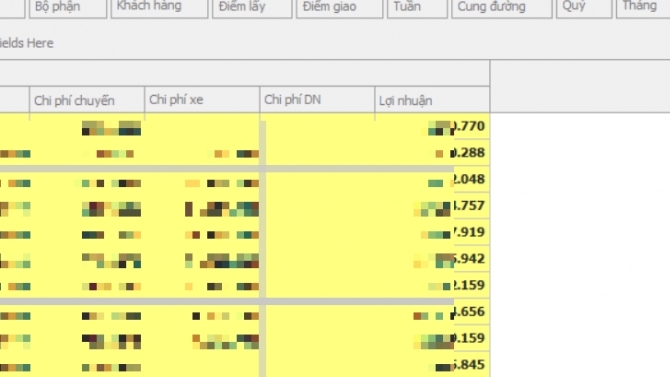Sort by Chi phí chuyến column header
Screen dimensions: 670x377
pos(87,100)
